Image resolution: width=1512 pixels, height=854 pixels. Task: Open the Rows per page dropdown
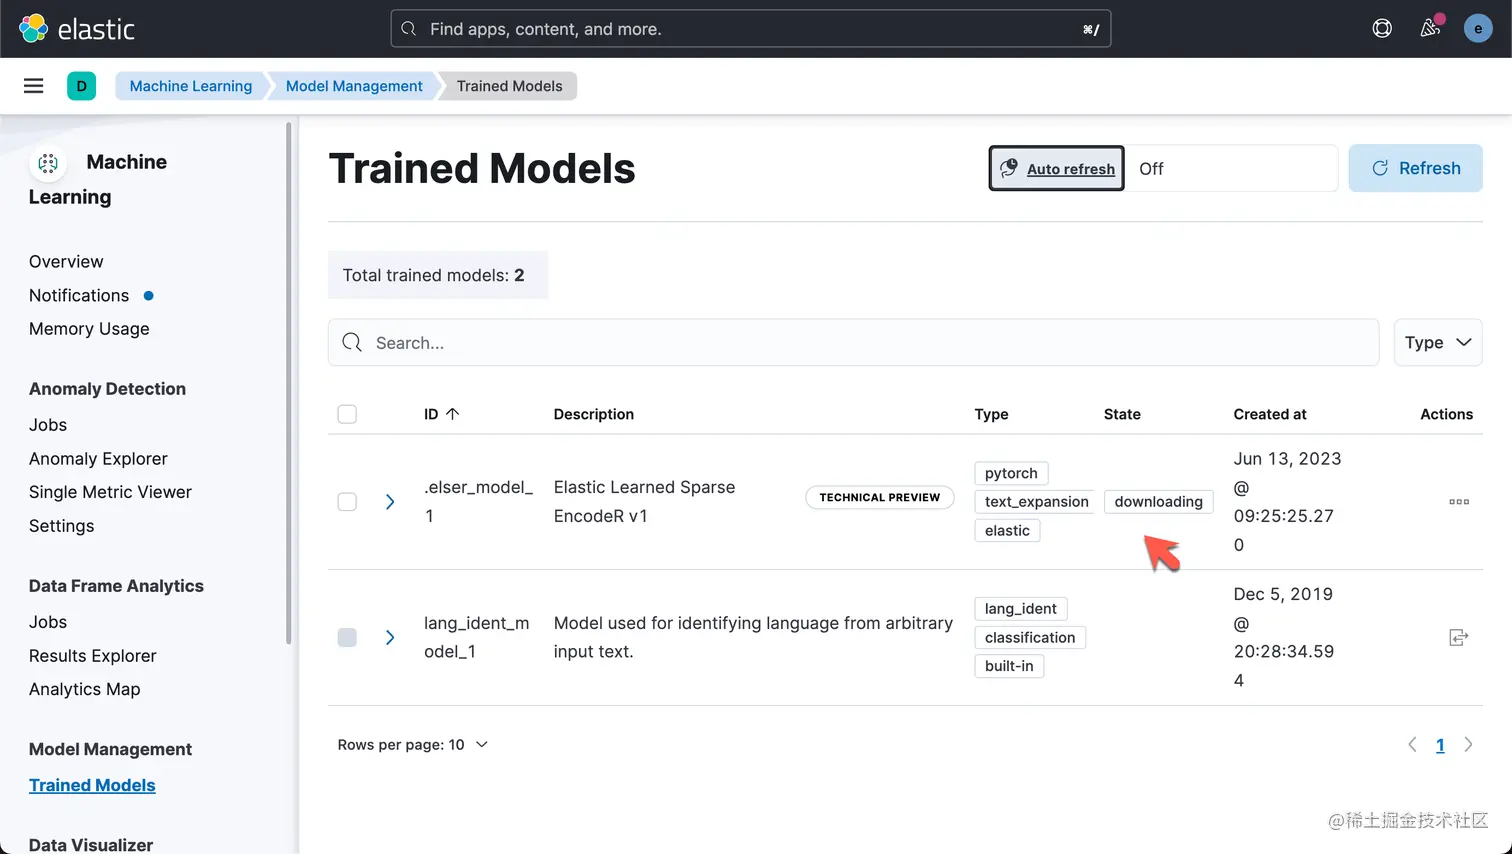pyautogui.click(x=413, y=745)
